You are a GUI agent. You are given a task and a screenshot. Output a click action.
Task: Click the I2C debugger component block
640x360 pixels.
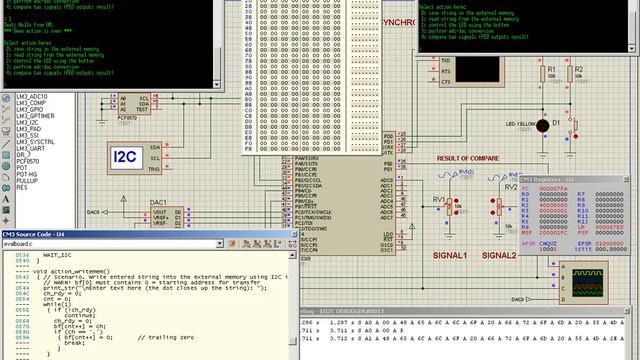point(134,158)
